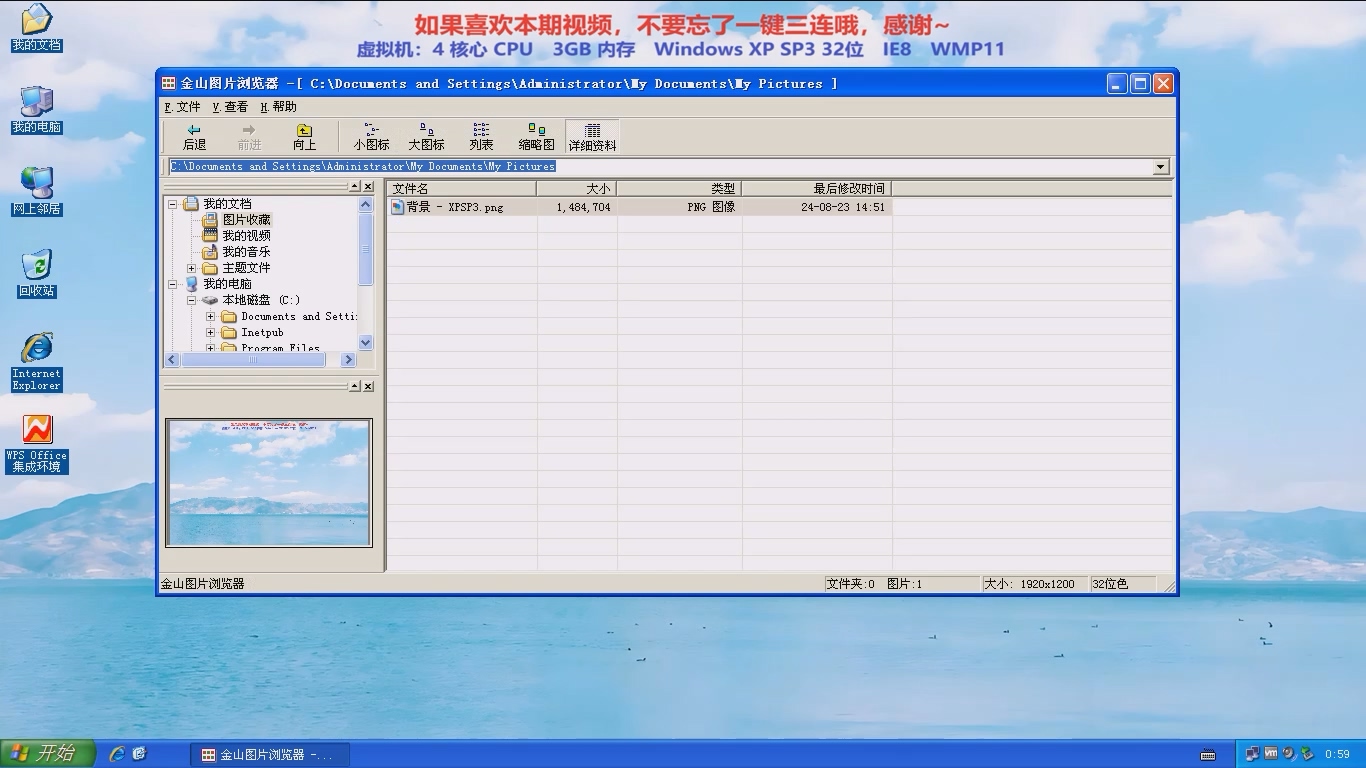Expand the Documents and Settings tree node

click(210, 316)
